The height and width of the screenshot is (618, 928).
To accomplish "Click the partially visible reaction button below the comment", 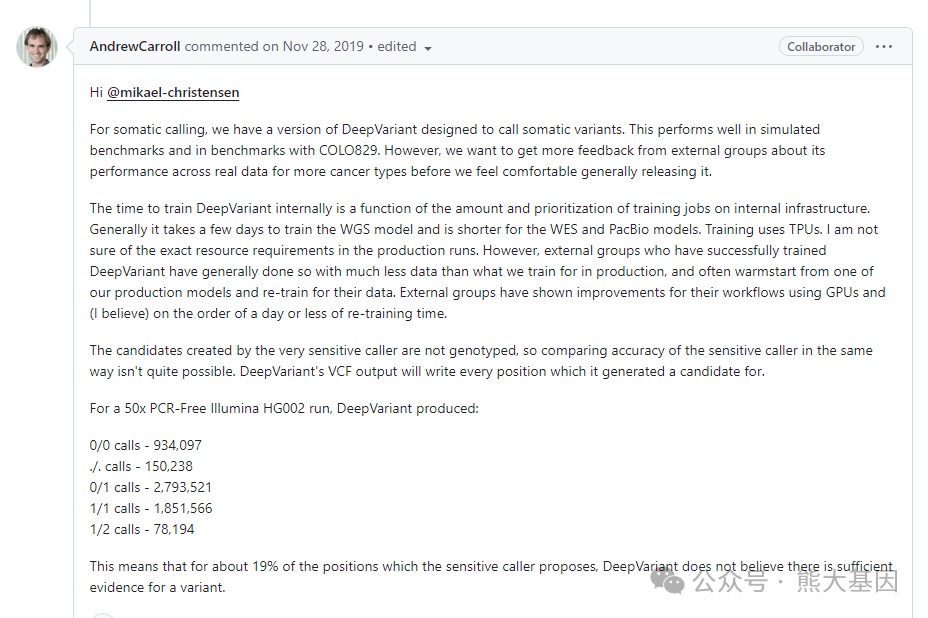I will click(101, 615).
